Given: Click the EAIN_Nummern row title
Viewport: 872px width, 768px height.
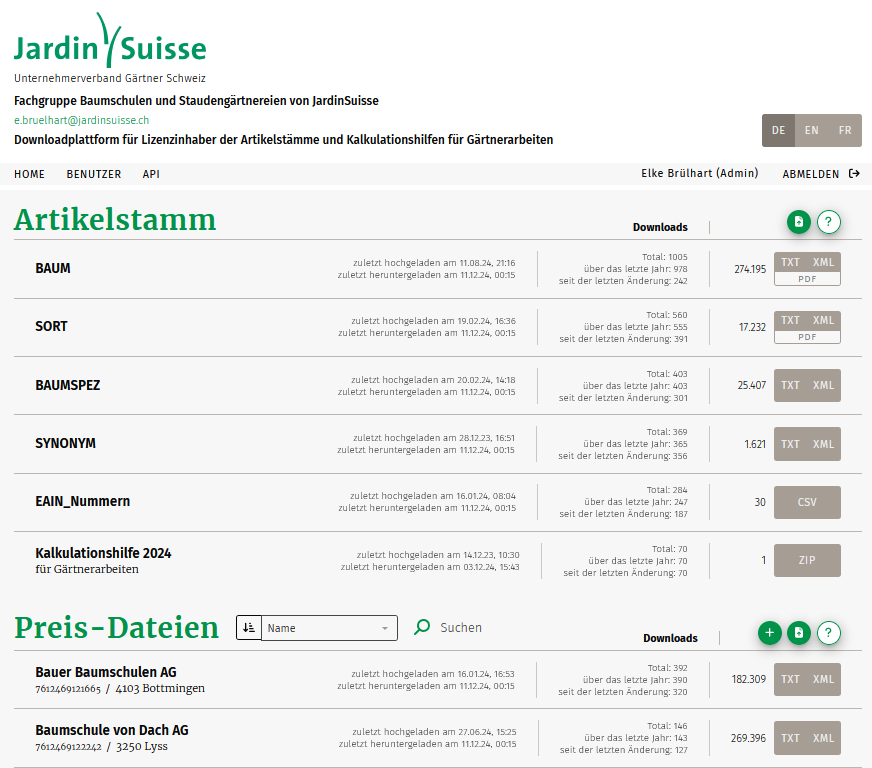Looking at the screenshot, I should pos(83,502).
